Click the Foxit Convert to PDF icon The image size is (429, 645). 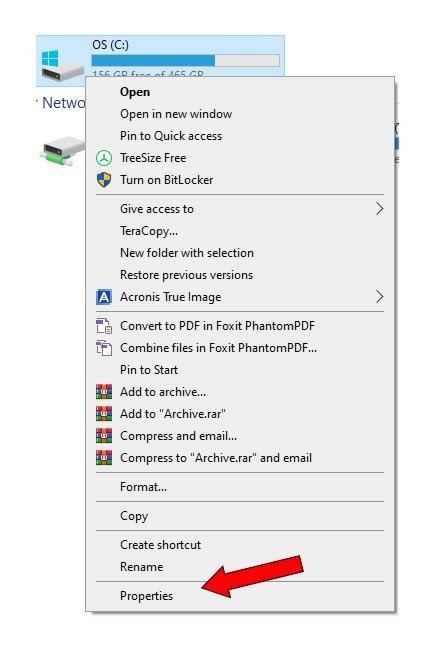(x=104, y=326)
